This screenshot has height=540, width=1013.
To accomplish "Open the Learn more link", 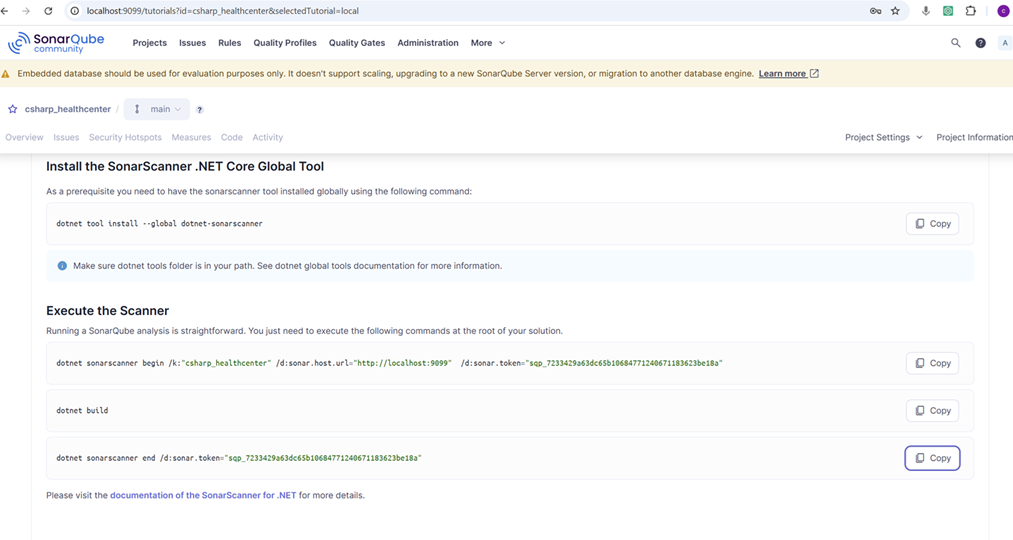I will coord(788,74).
